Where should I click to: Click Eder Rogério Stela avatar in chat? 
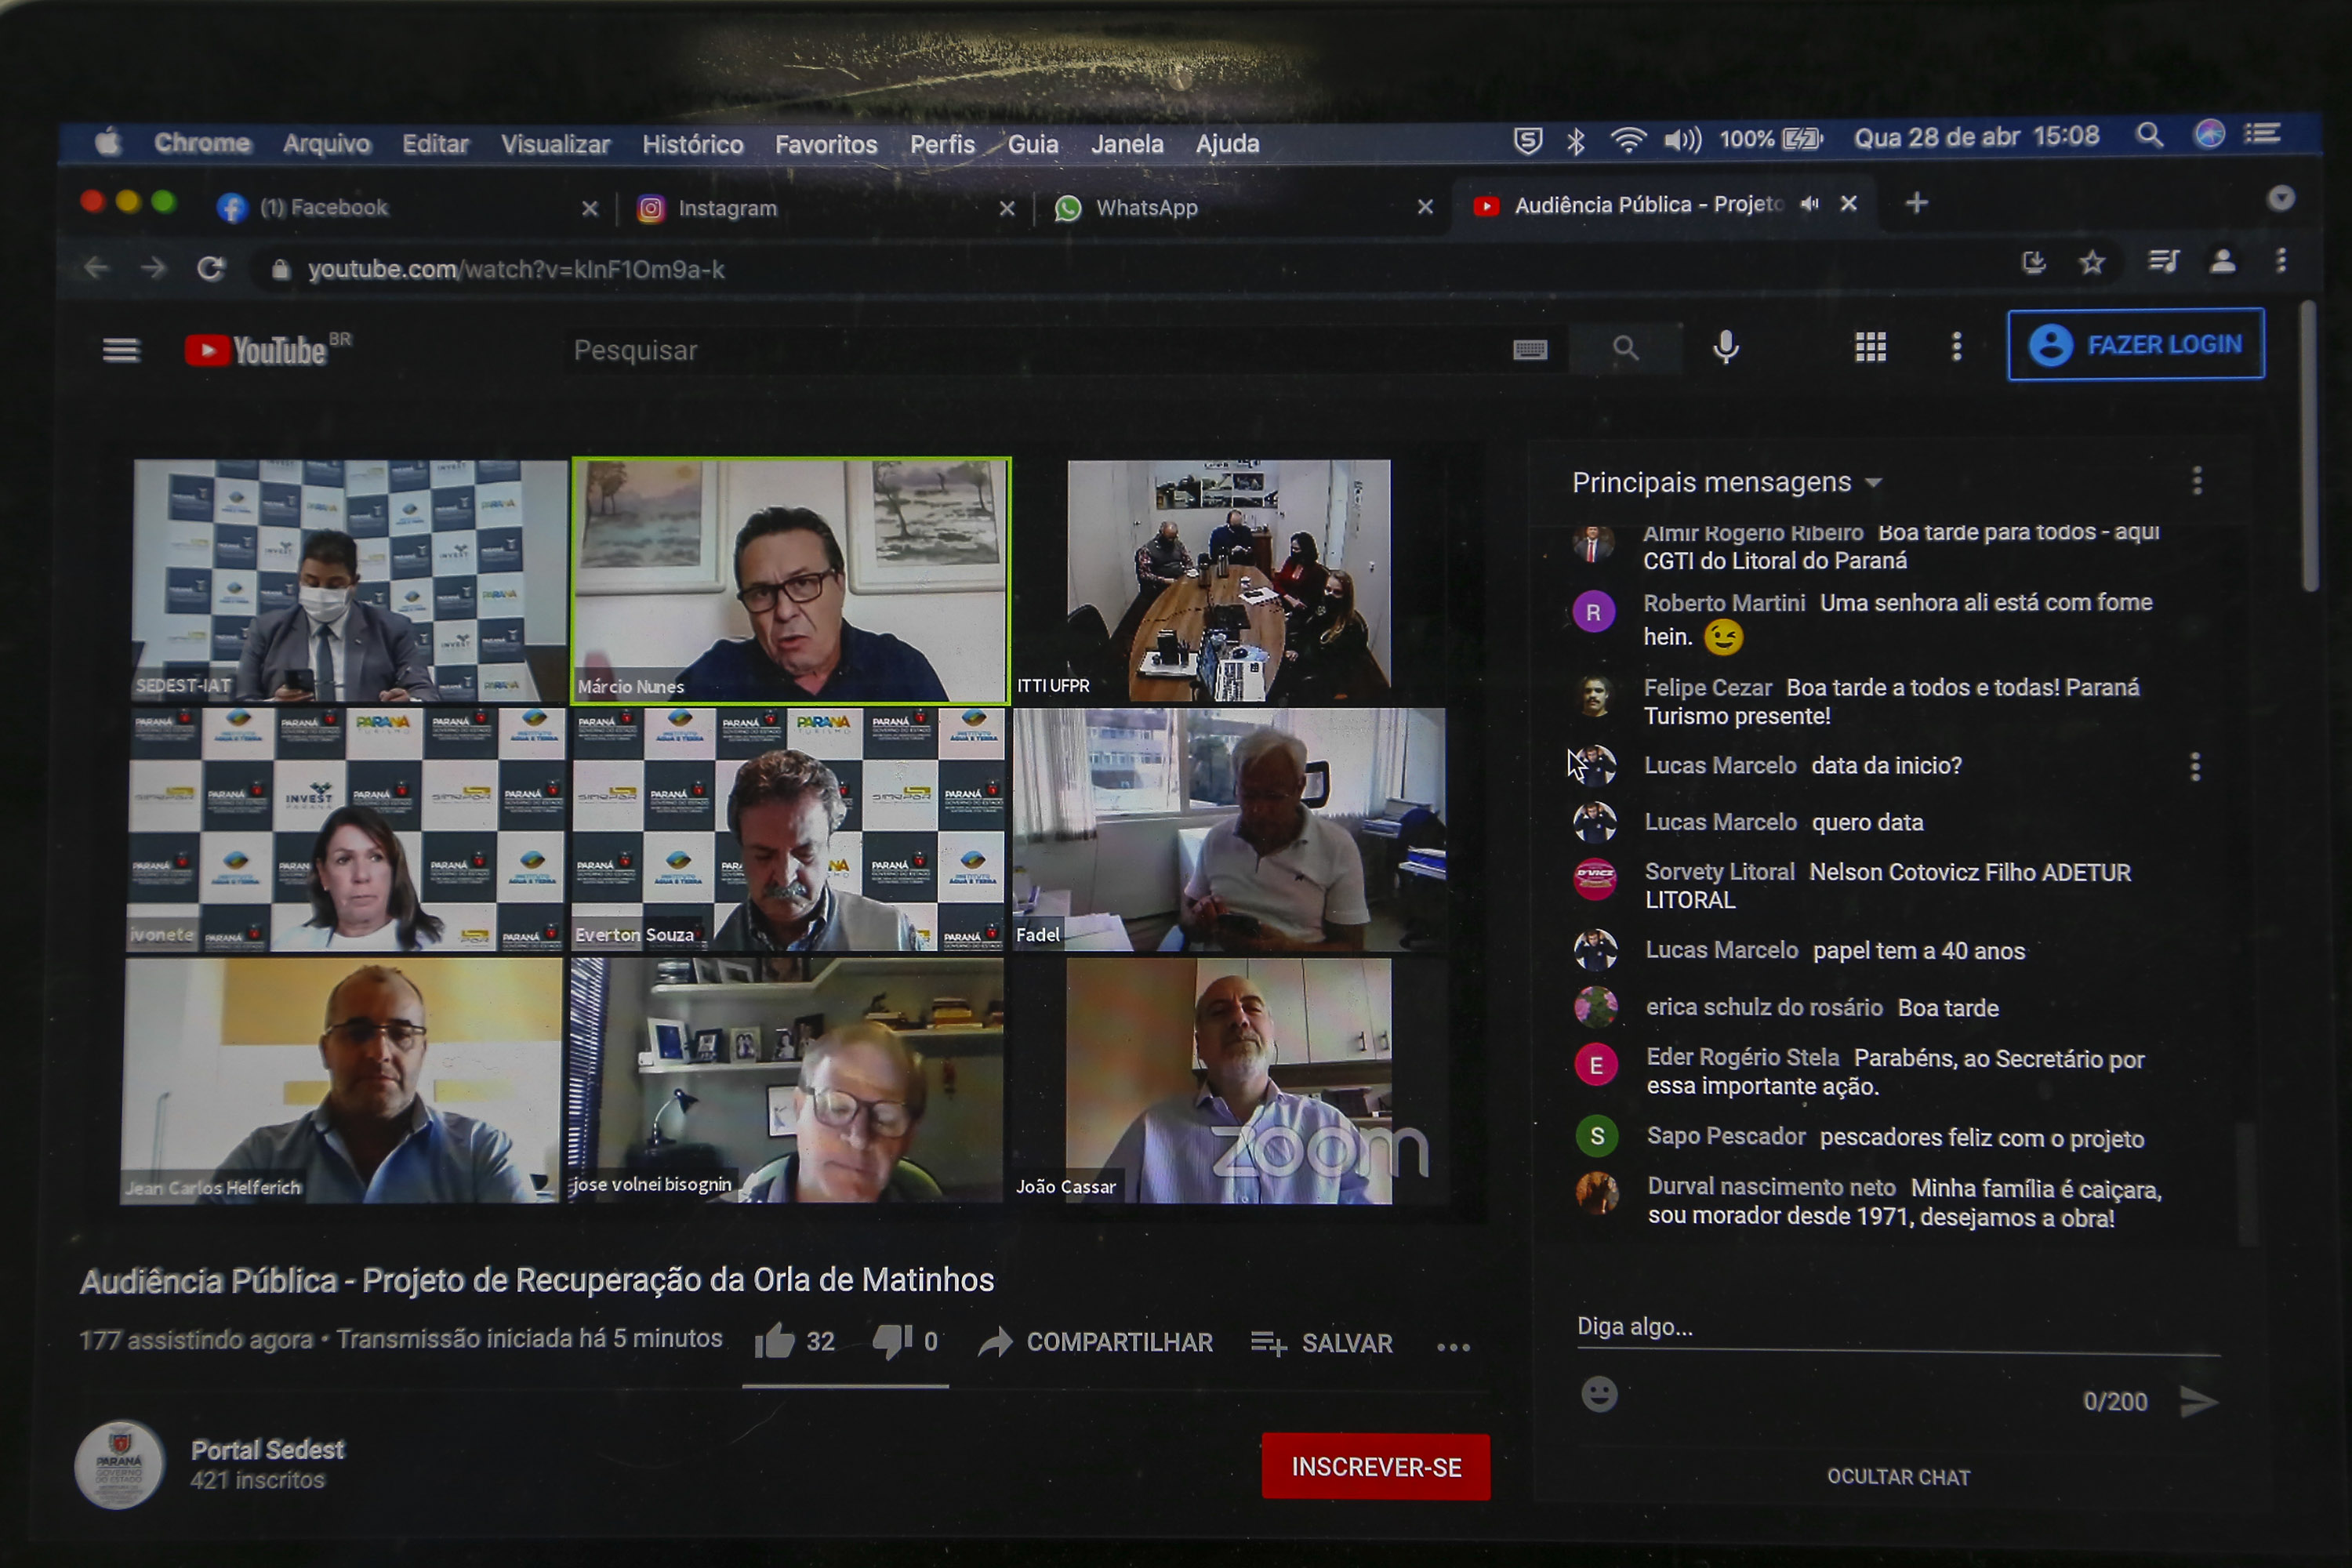[1596, 1065]
